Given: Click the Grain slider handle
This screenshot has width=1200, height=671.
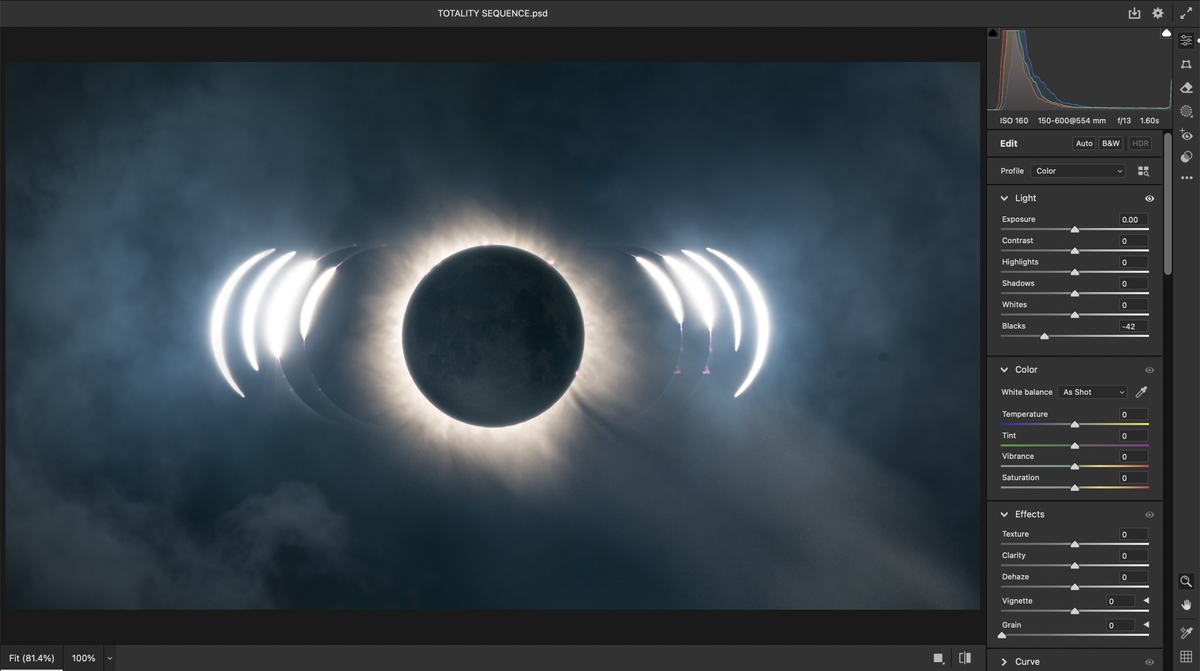Looking at the screenshot, I should coord(1002,635).
